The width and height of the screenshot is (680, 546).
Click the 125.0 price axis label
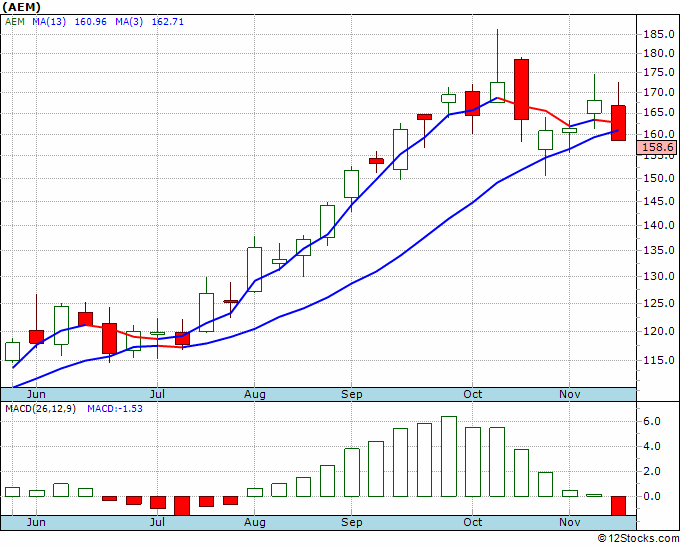[x=659, y=303]
